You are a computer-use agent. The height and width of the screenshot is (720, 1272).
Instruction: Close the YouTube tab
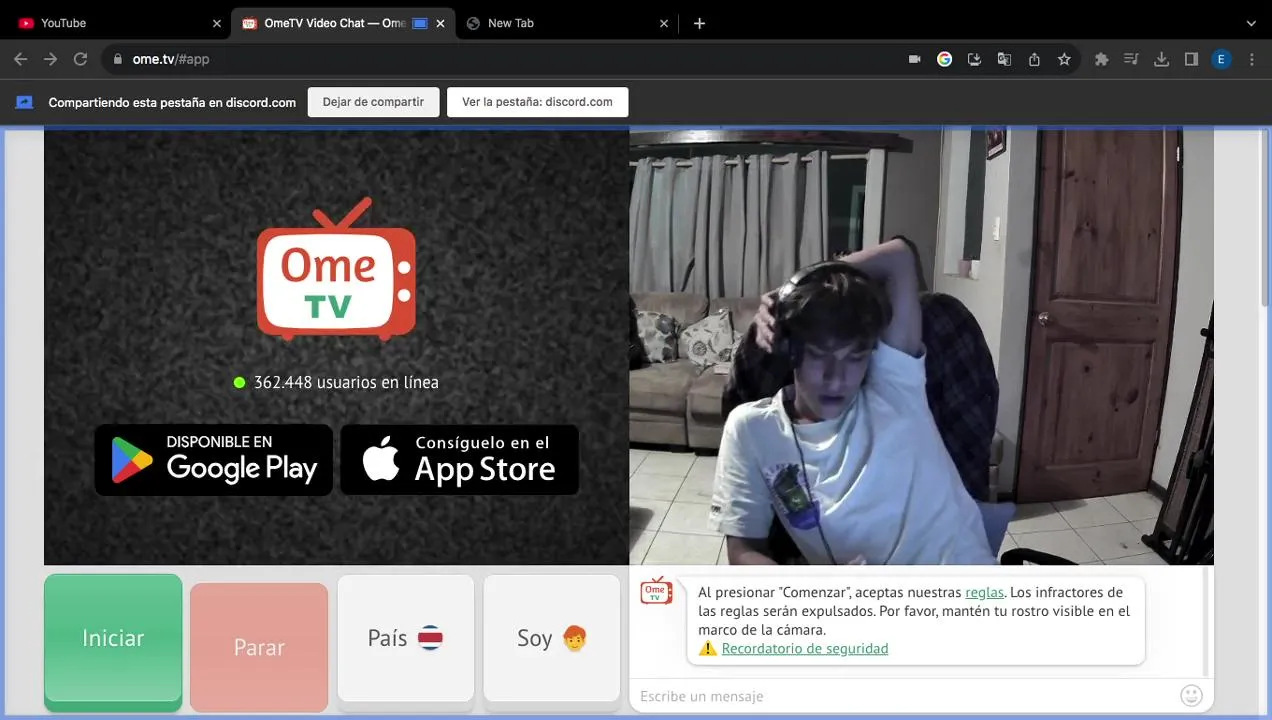(217, 23)
